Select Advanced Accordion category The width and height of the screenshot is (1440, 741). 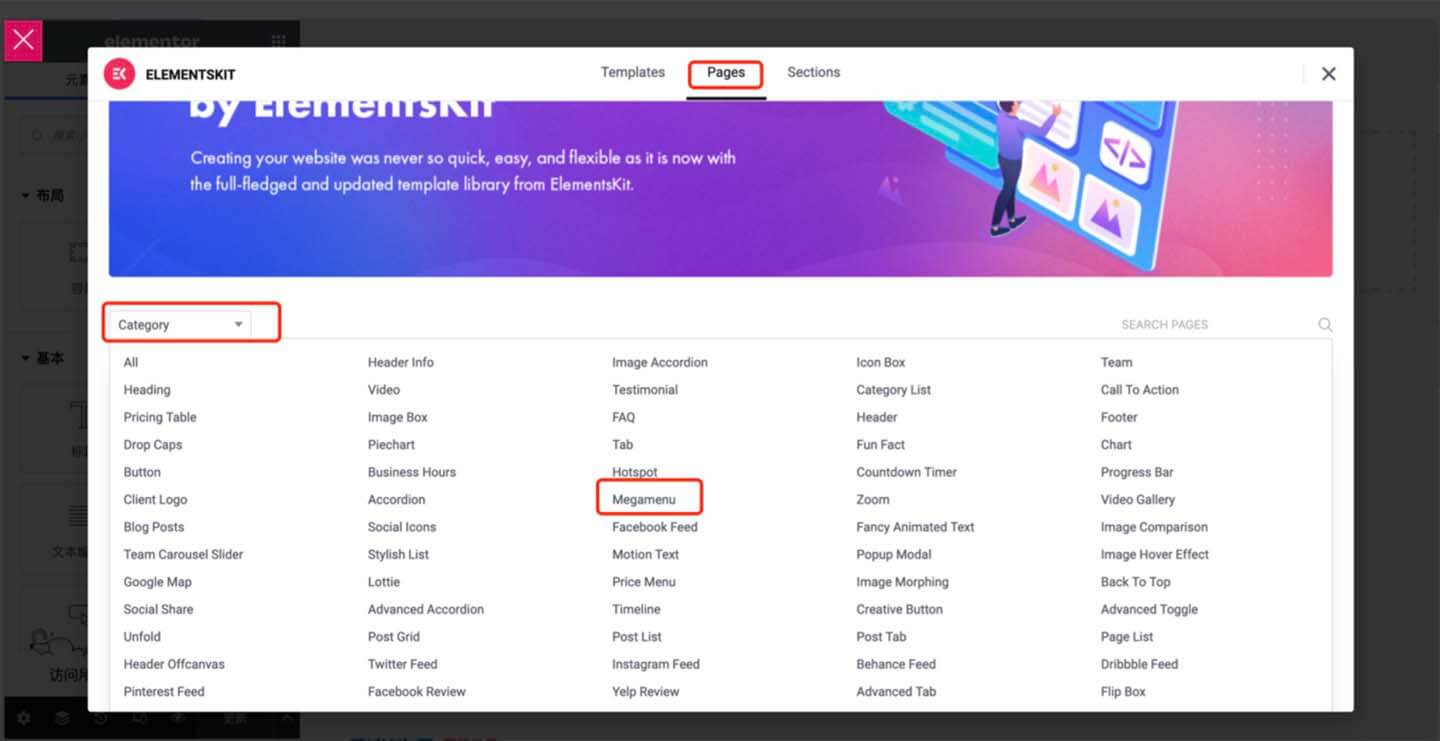tap(426, 609)
